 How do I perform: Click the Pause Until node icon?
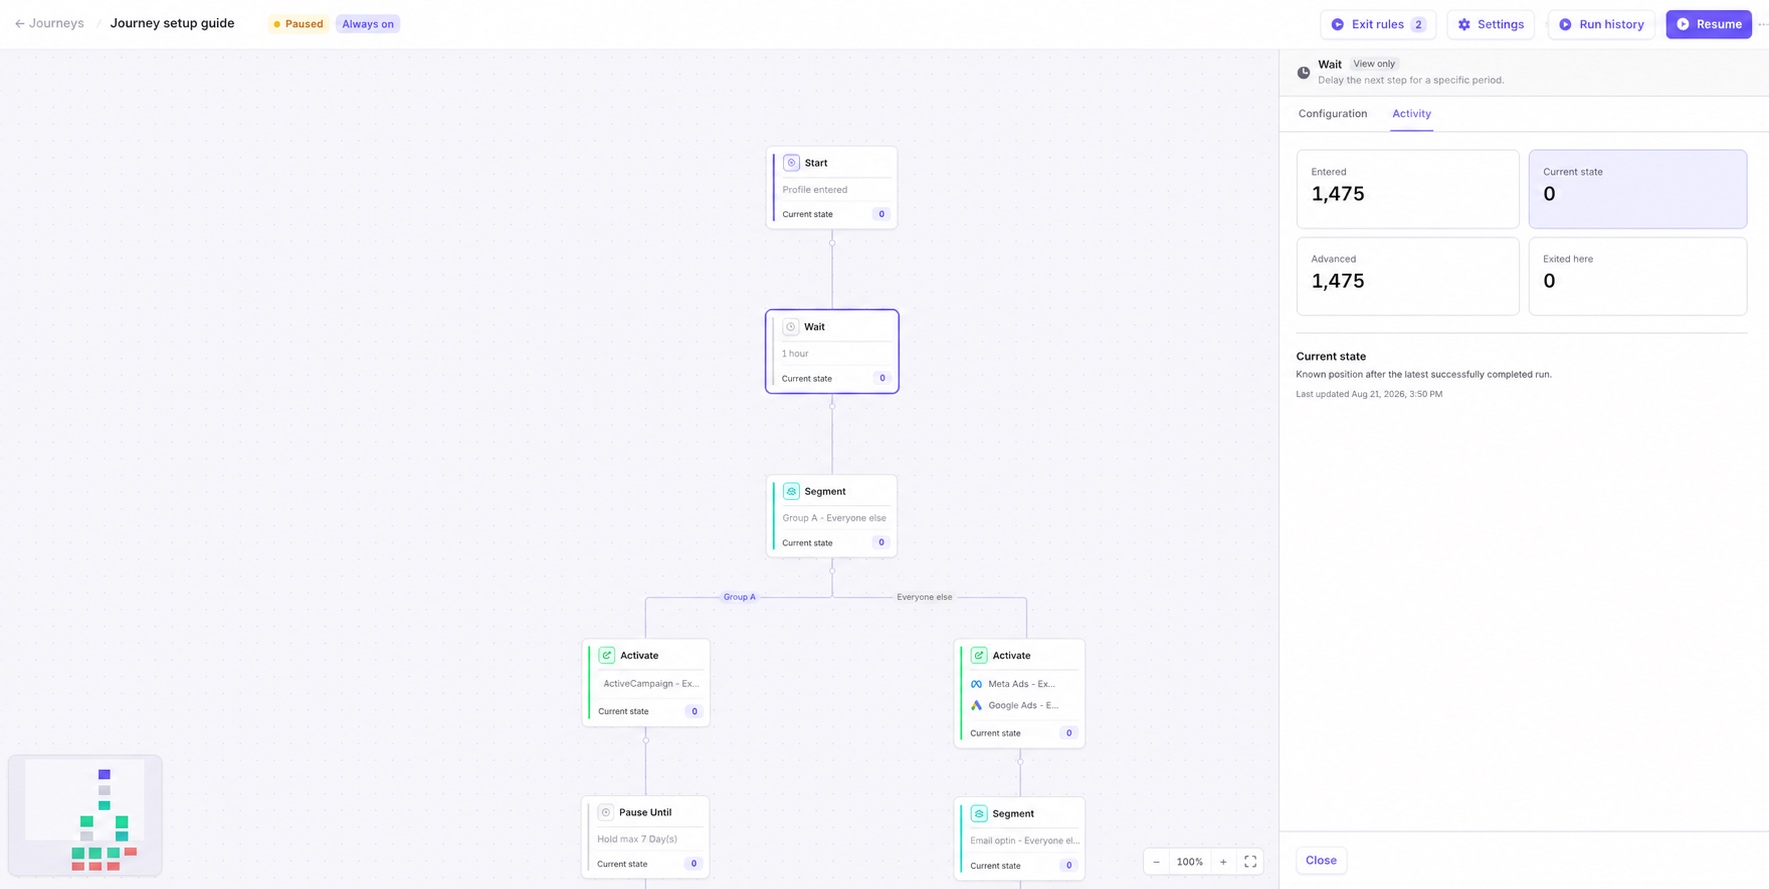[x=606, y=812]
